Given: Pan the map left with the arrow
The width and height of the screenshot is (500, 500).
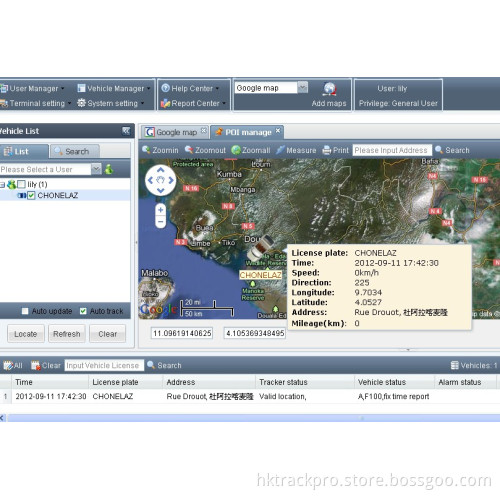Looking at the screenshot, I should coord(150,180).
